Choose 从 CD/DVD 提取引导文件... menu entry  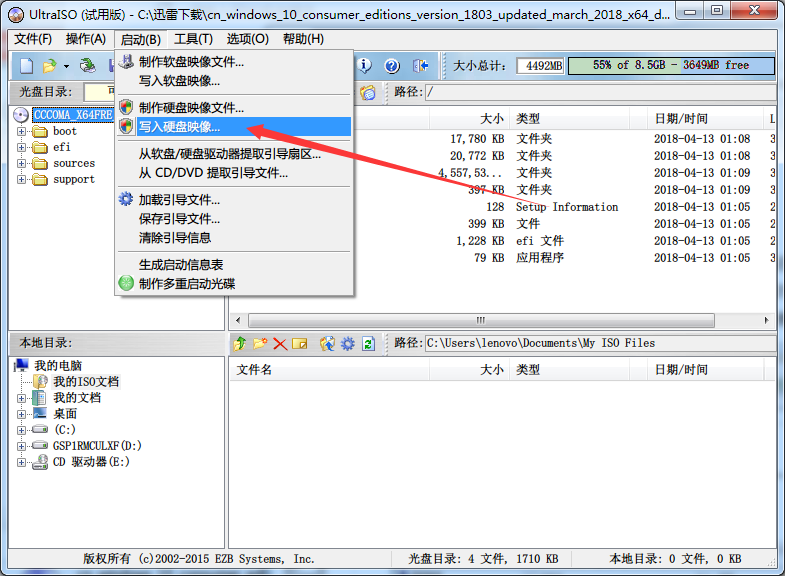[234, 173]
